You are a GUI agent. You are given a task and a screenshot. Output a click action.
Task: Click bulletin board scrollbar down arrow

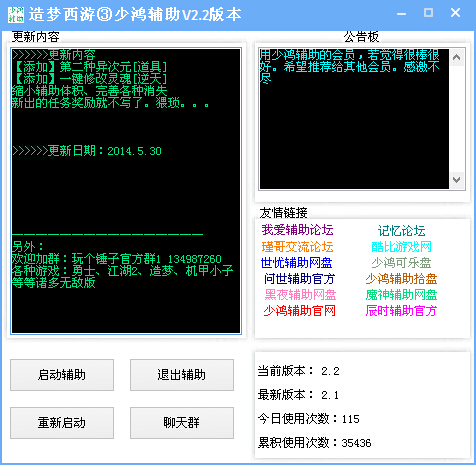click(x=457, y=180)
